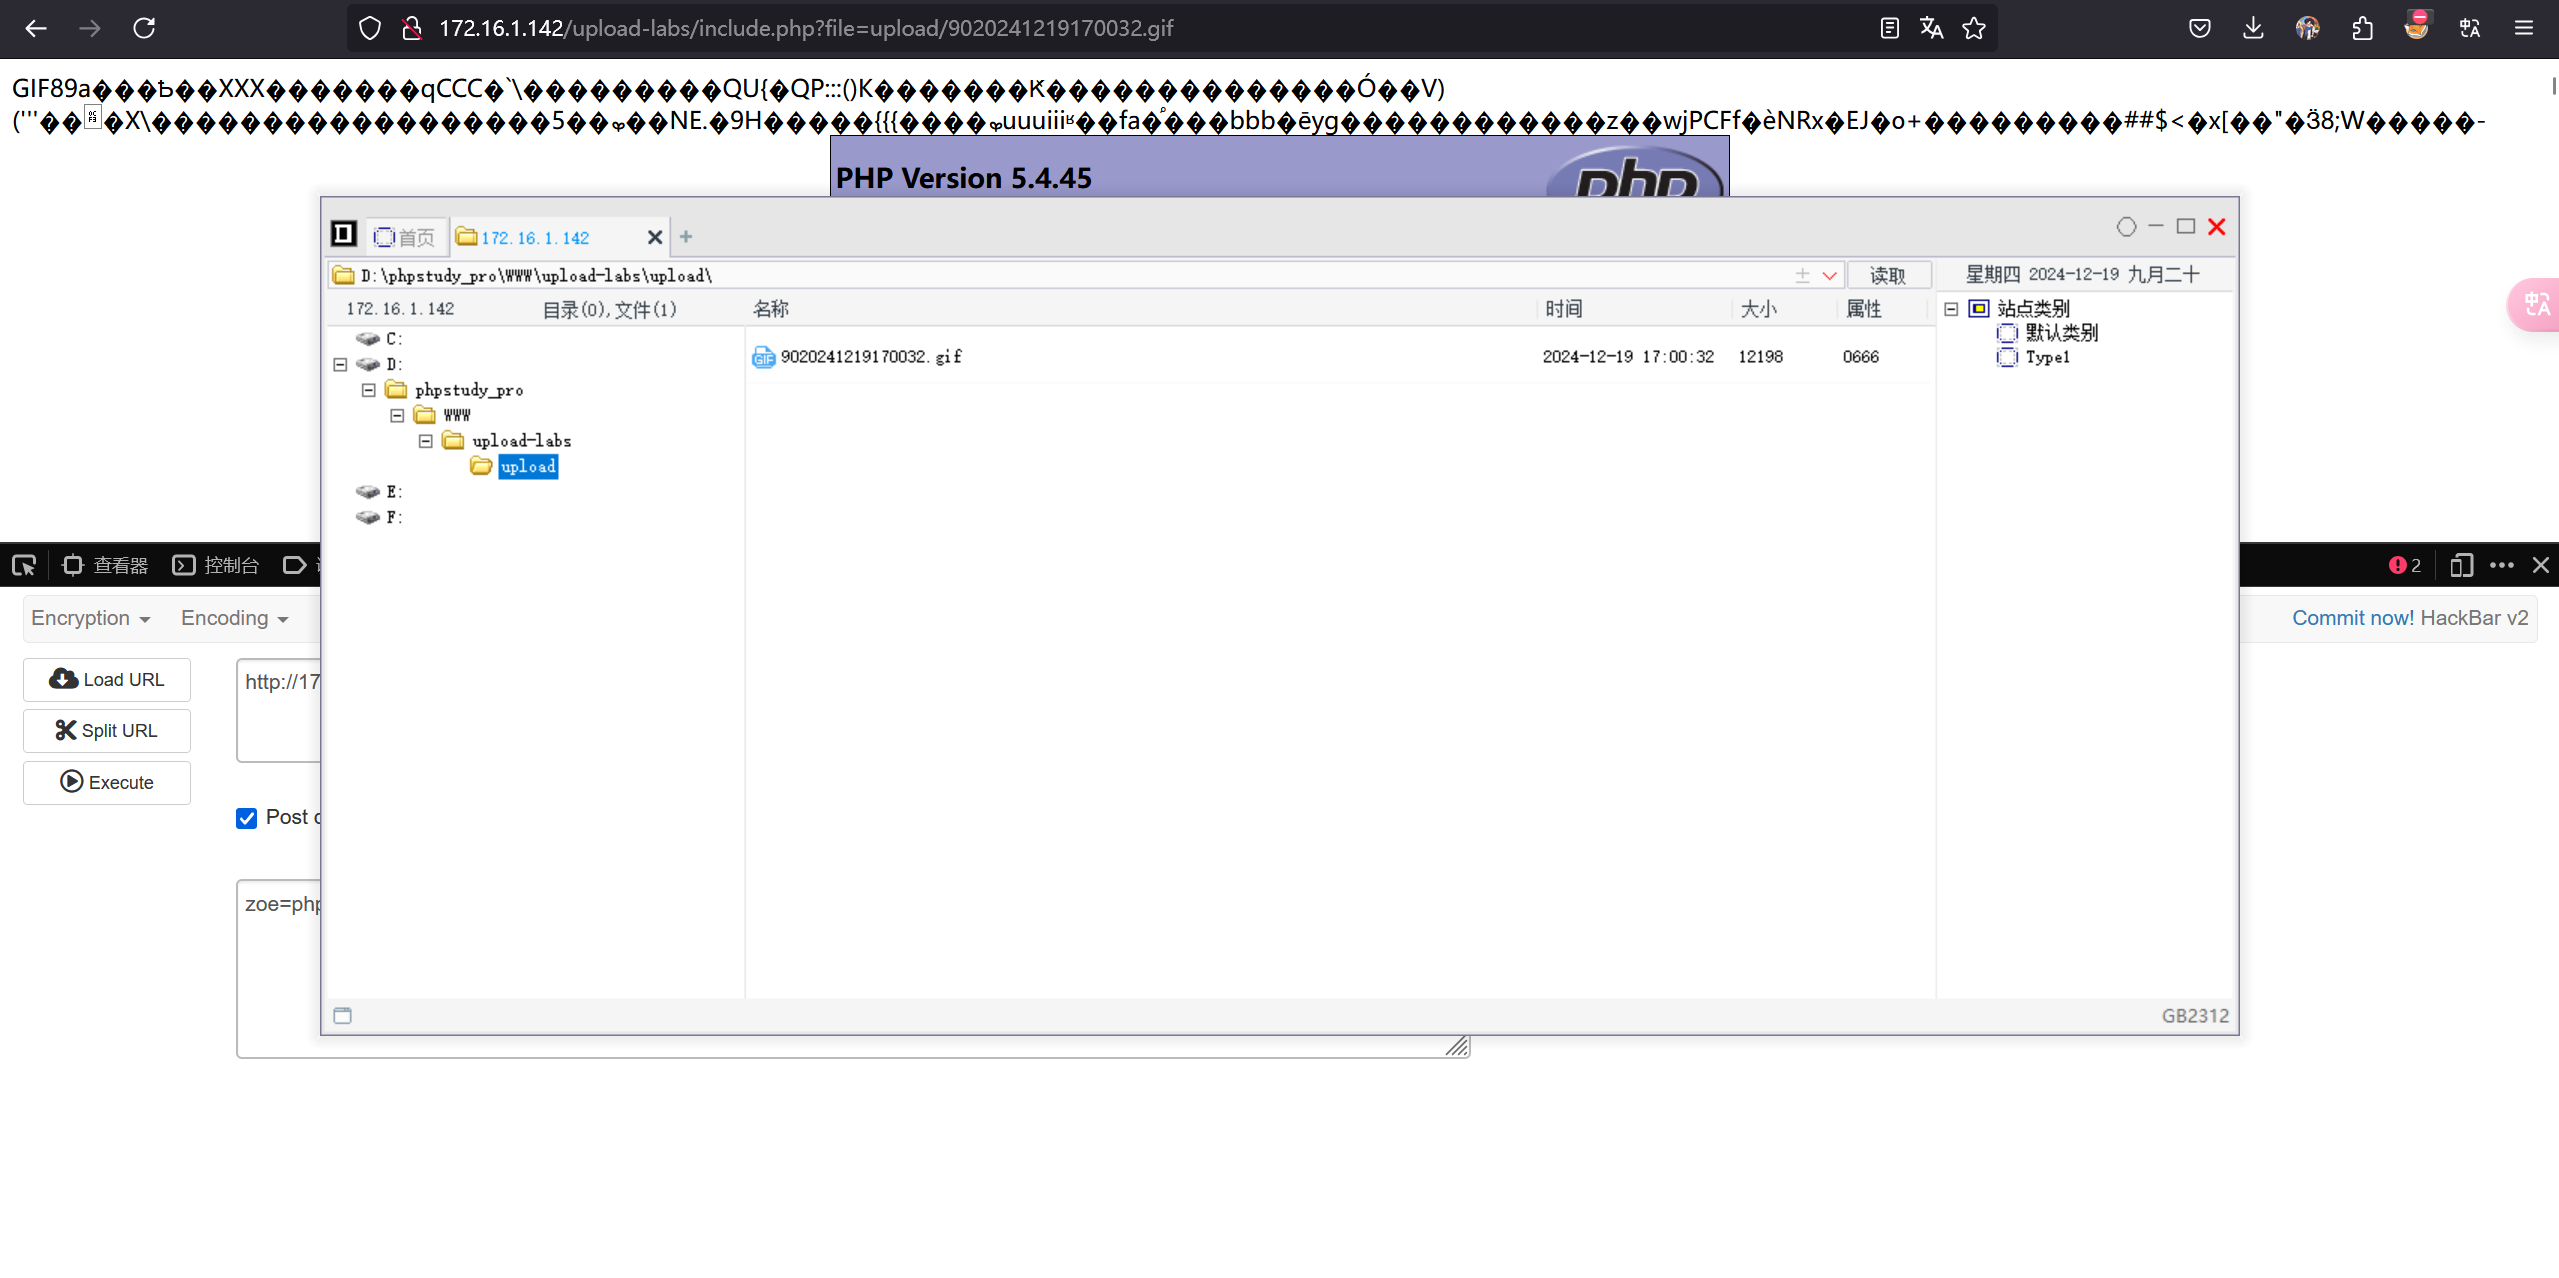The height and width of the screenshot is (1278, 2559).
Task: Collapse the 站点类别 category node
Action: click(1950, 309)
